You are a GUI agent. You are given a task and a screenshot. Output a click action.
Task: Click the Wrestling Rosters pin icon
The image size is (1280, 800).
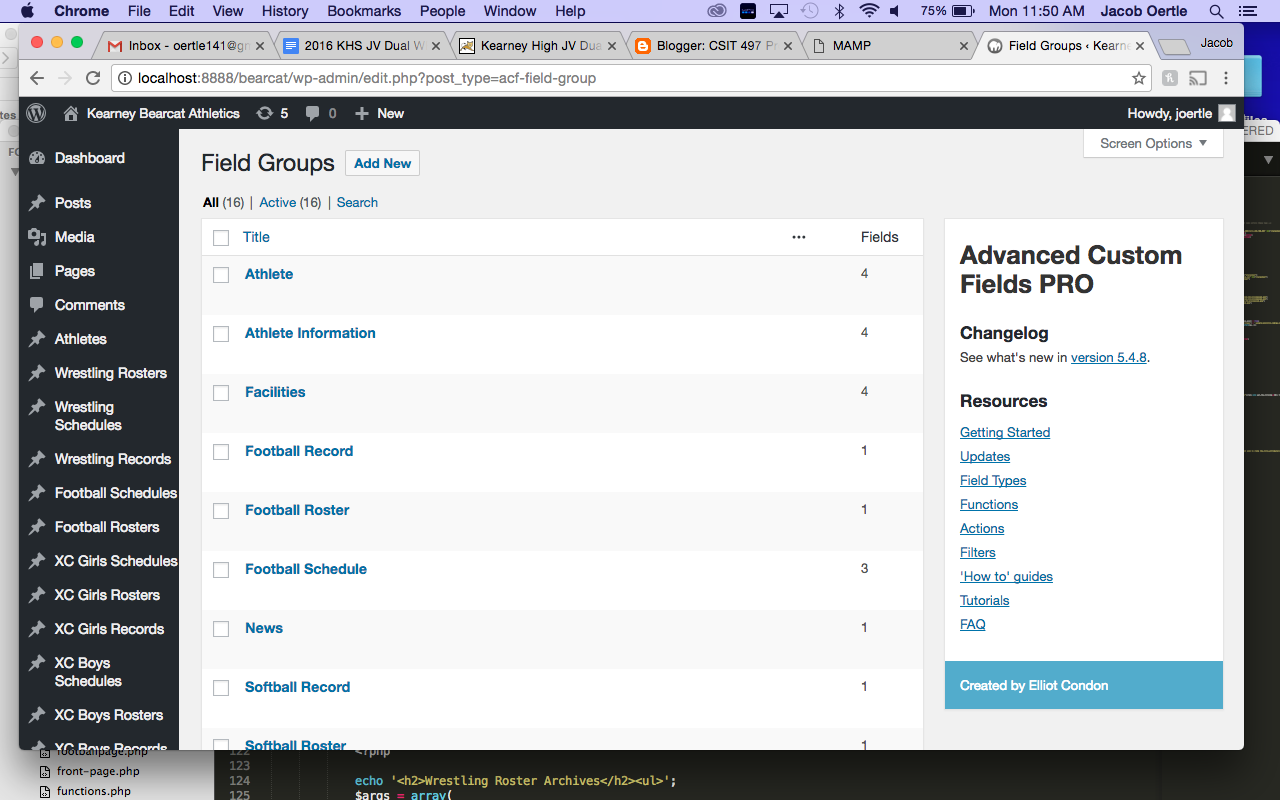pos(38,373)
